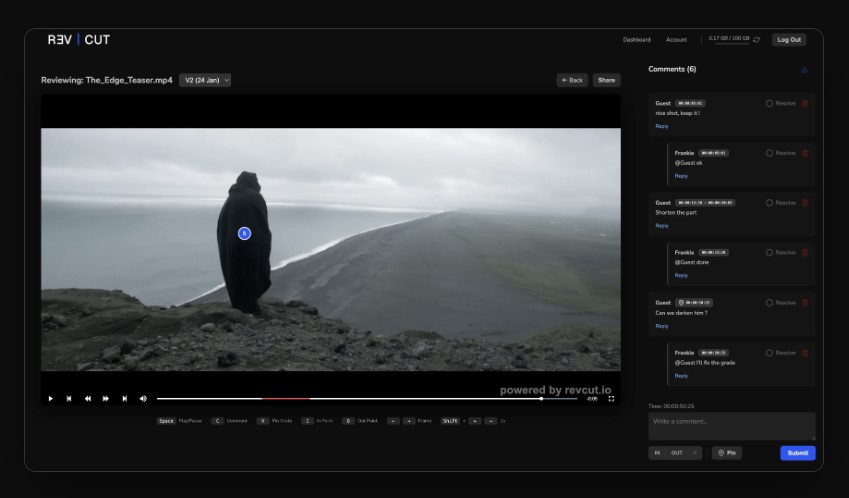Reply to the 'Can we darken him ?' comment
Image resolution: width=849 pixels, height=498 pixels.
coord(662,326)
